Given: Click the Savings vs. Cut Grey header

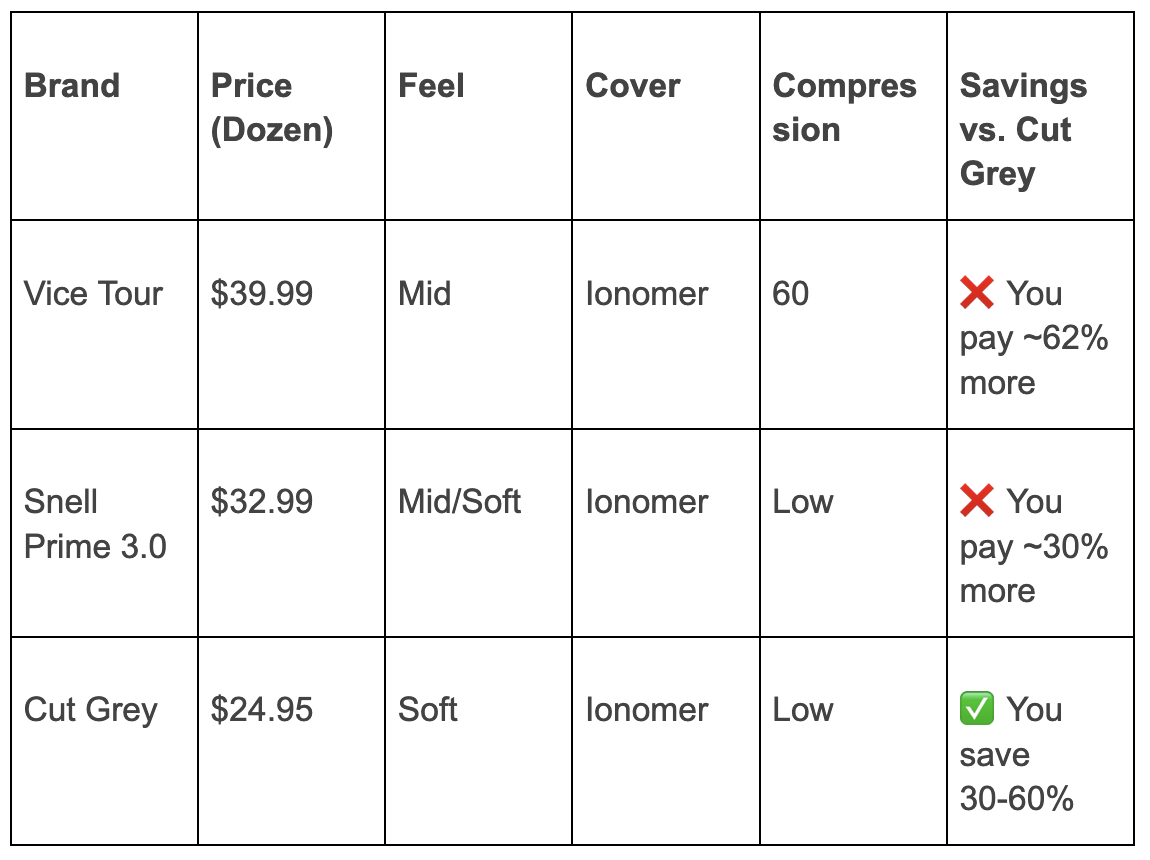Looking at the screenshot, I should pyautogui.click(x=1040, y=116).
